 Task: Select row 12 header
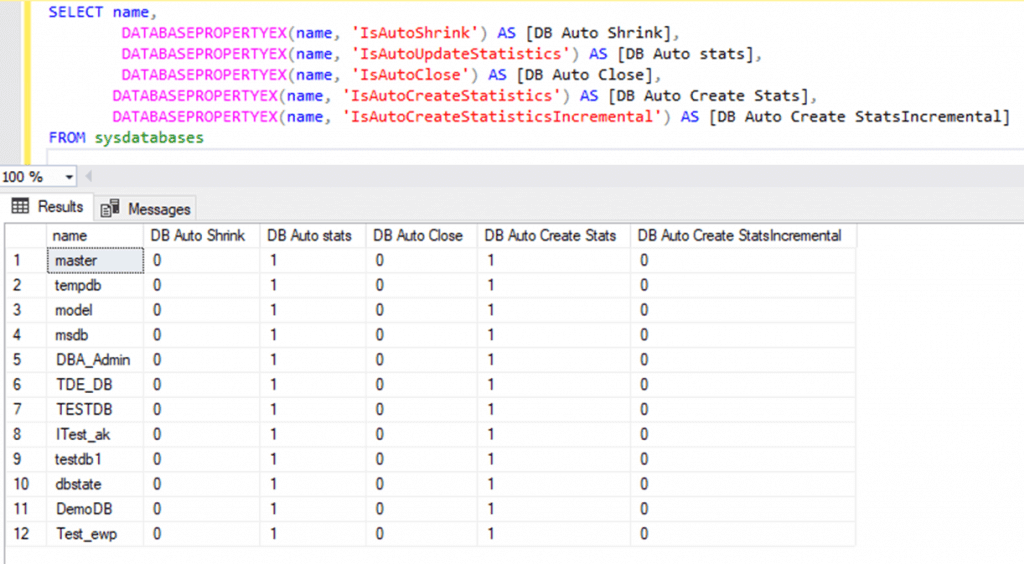point(22,534)
